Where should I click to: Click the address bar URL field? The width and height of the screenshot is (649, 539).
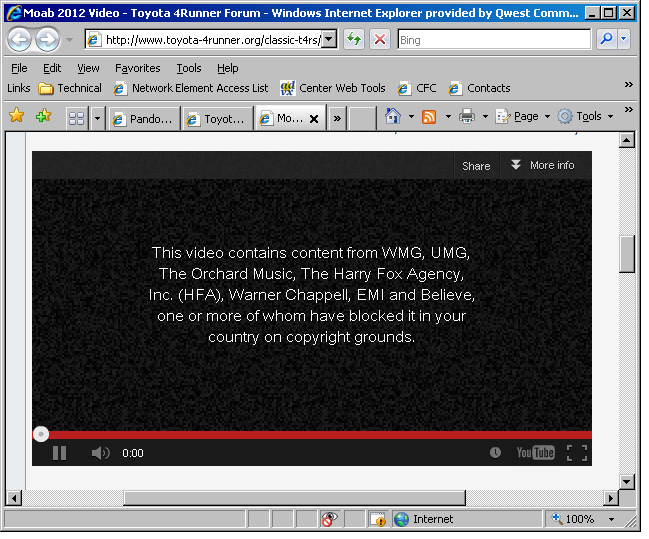205,40
